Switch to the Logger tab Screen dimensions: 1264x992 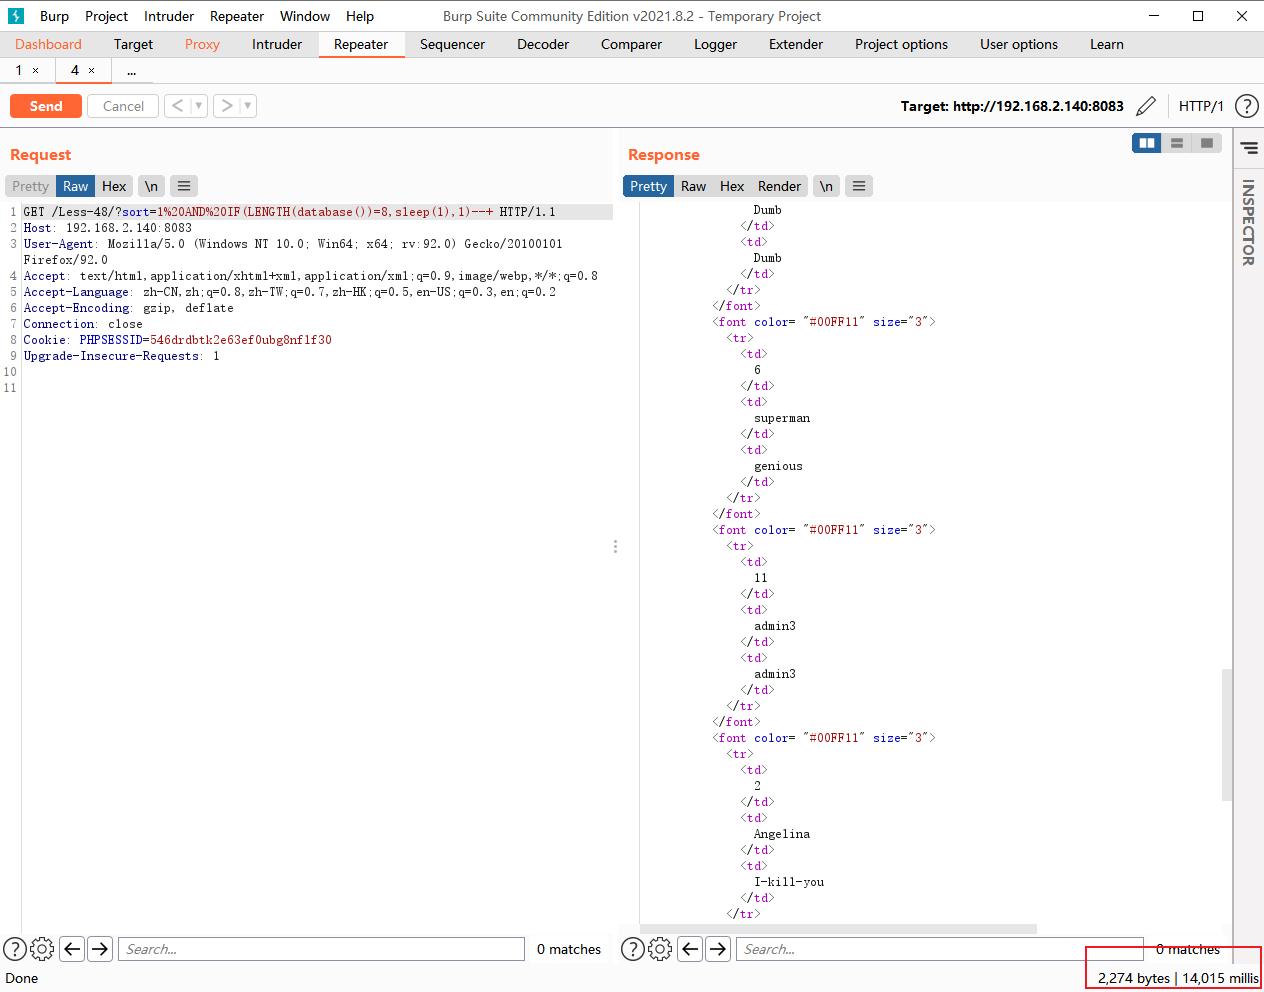715,44
